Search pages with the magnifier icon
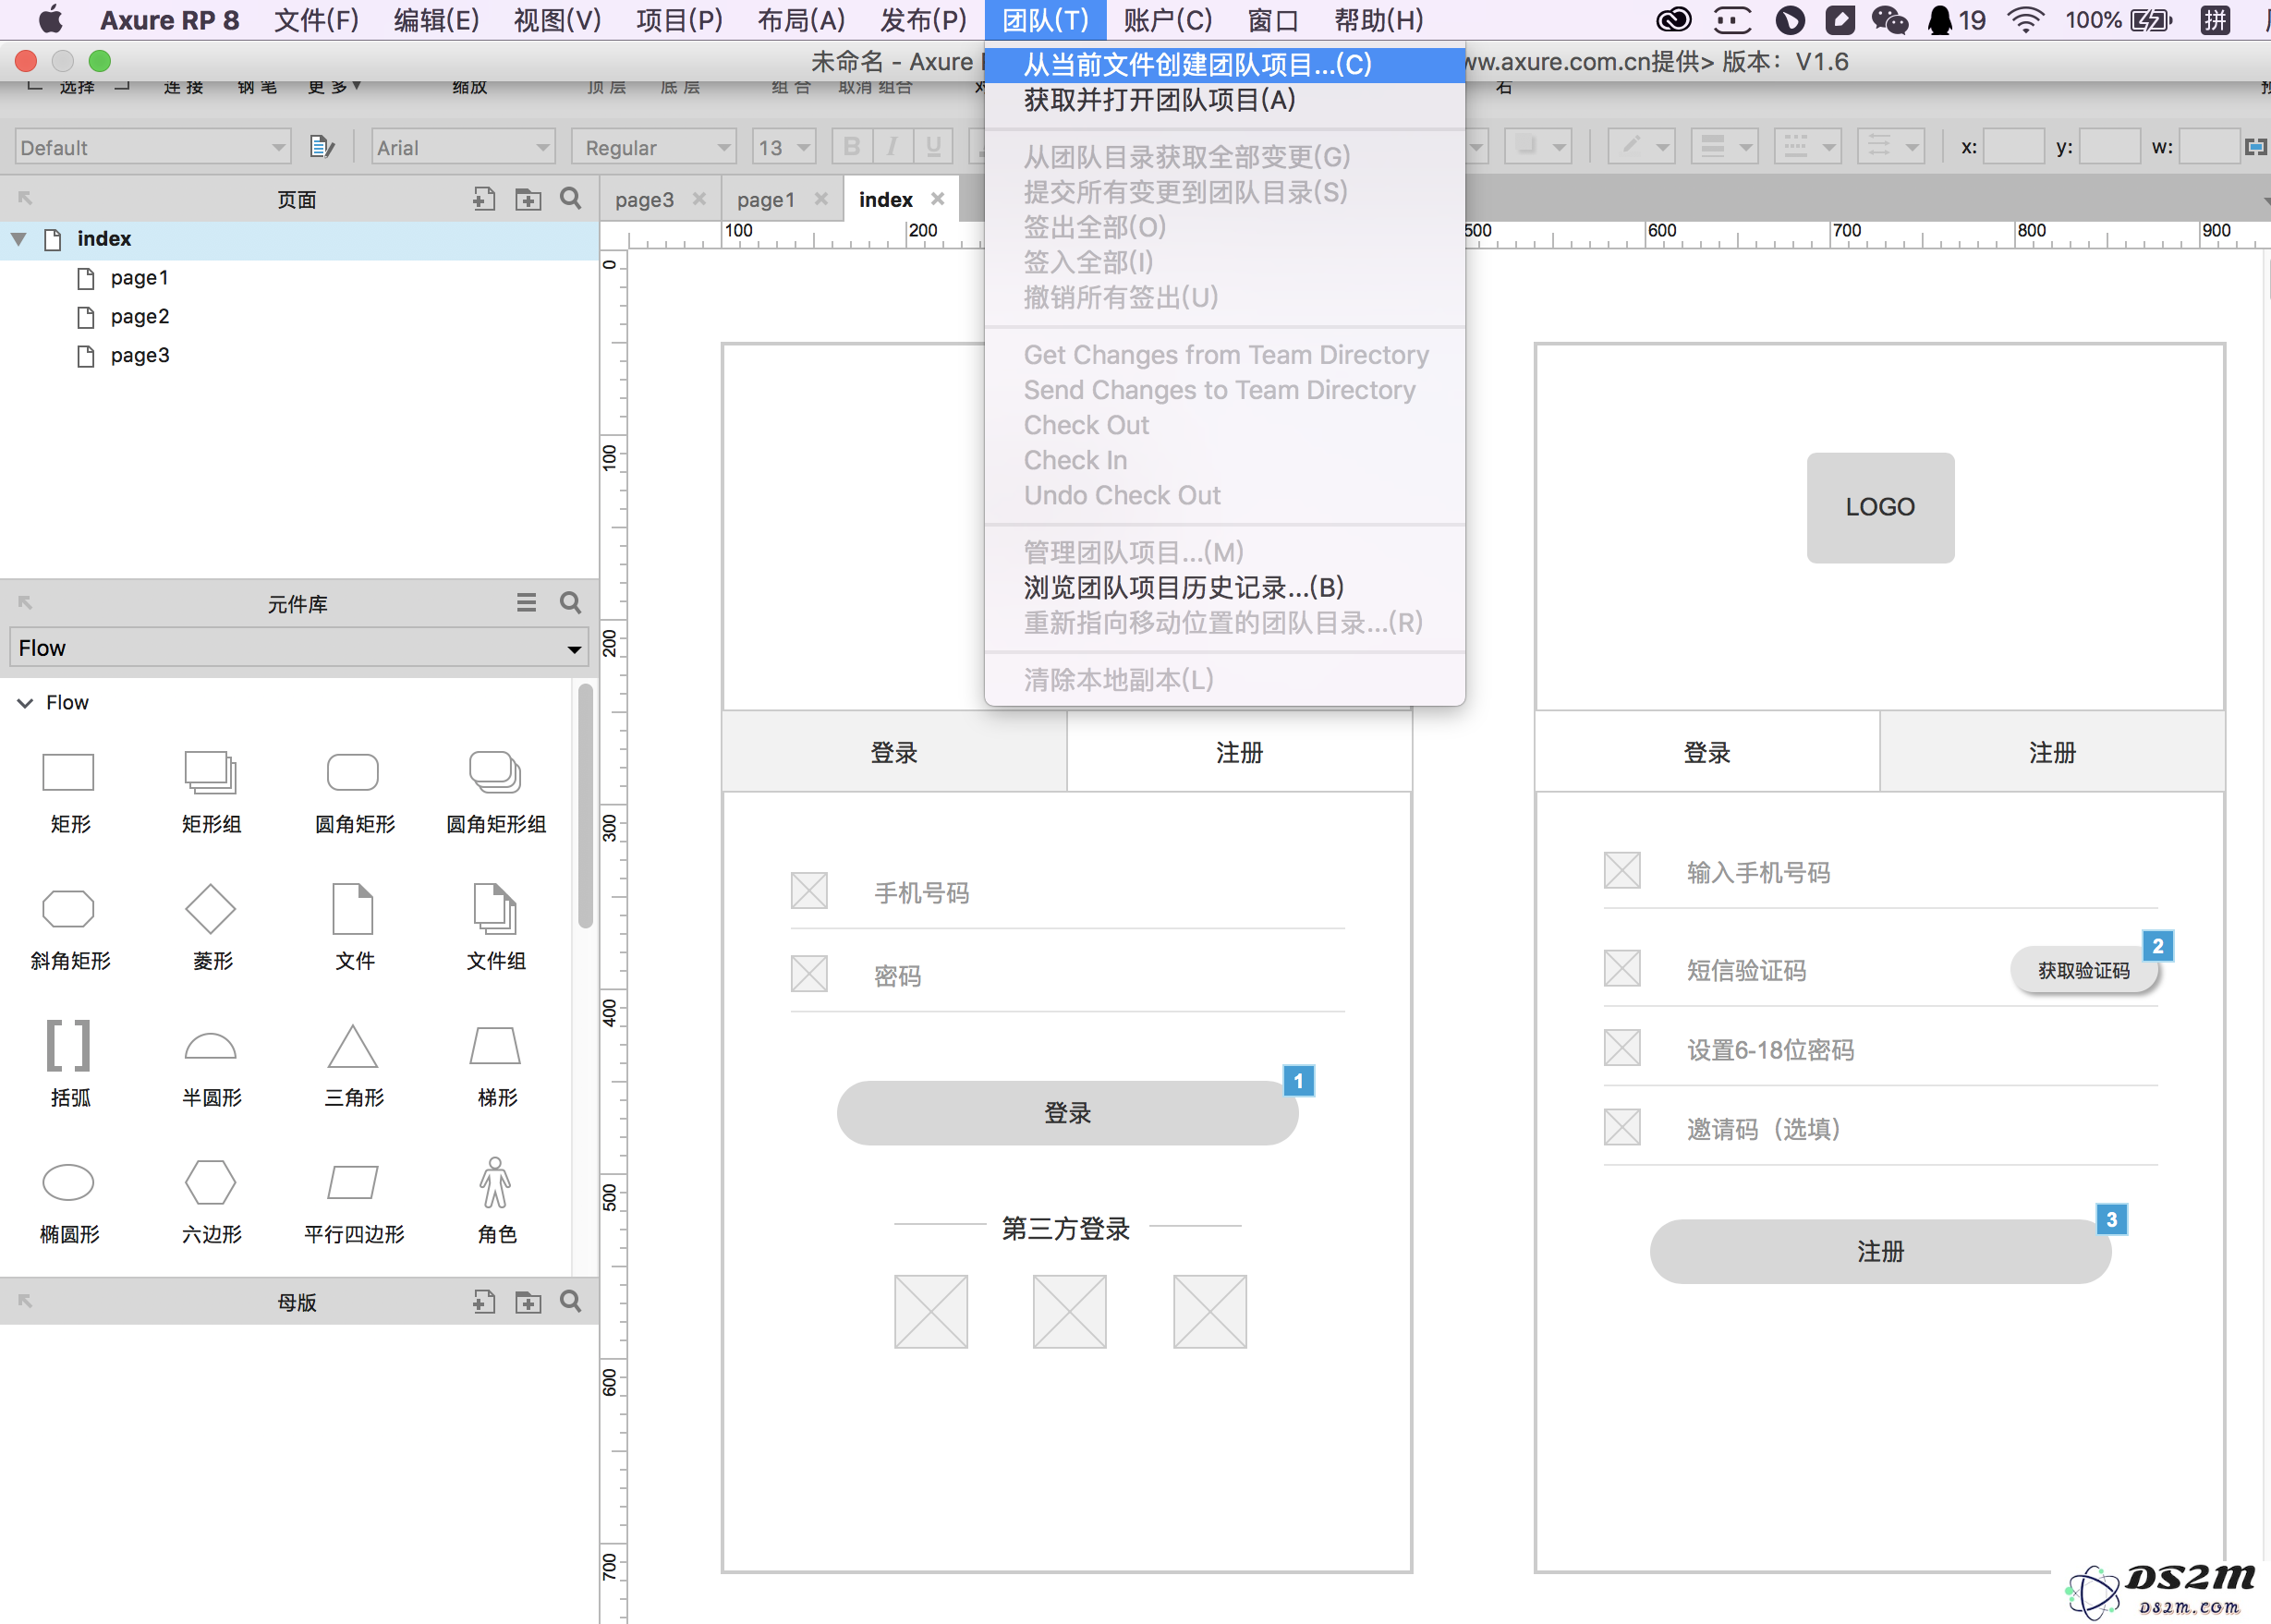 pyautogui.click(x=571, y=198)
